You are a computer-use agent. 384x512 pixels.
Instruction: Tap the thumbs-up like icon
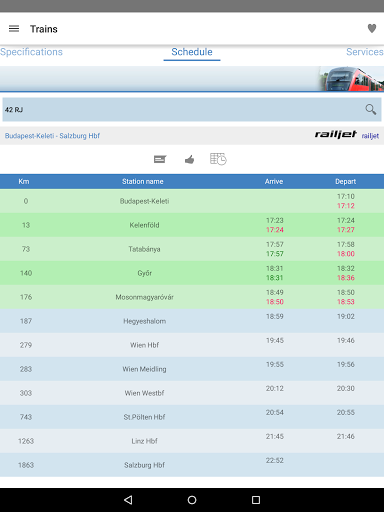click(189, 160)
